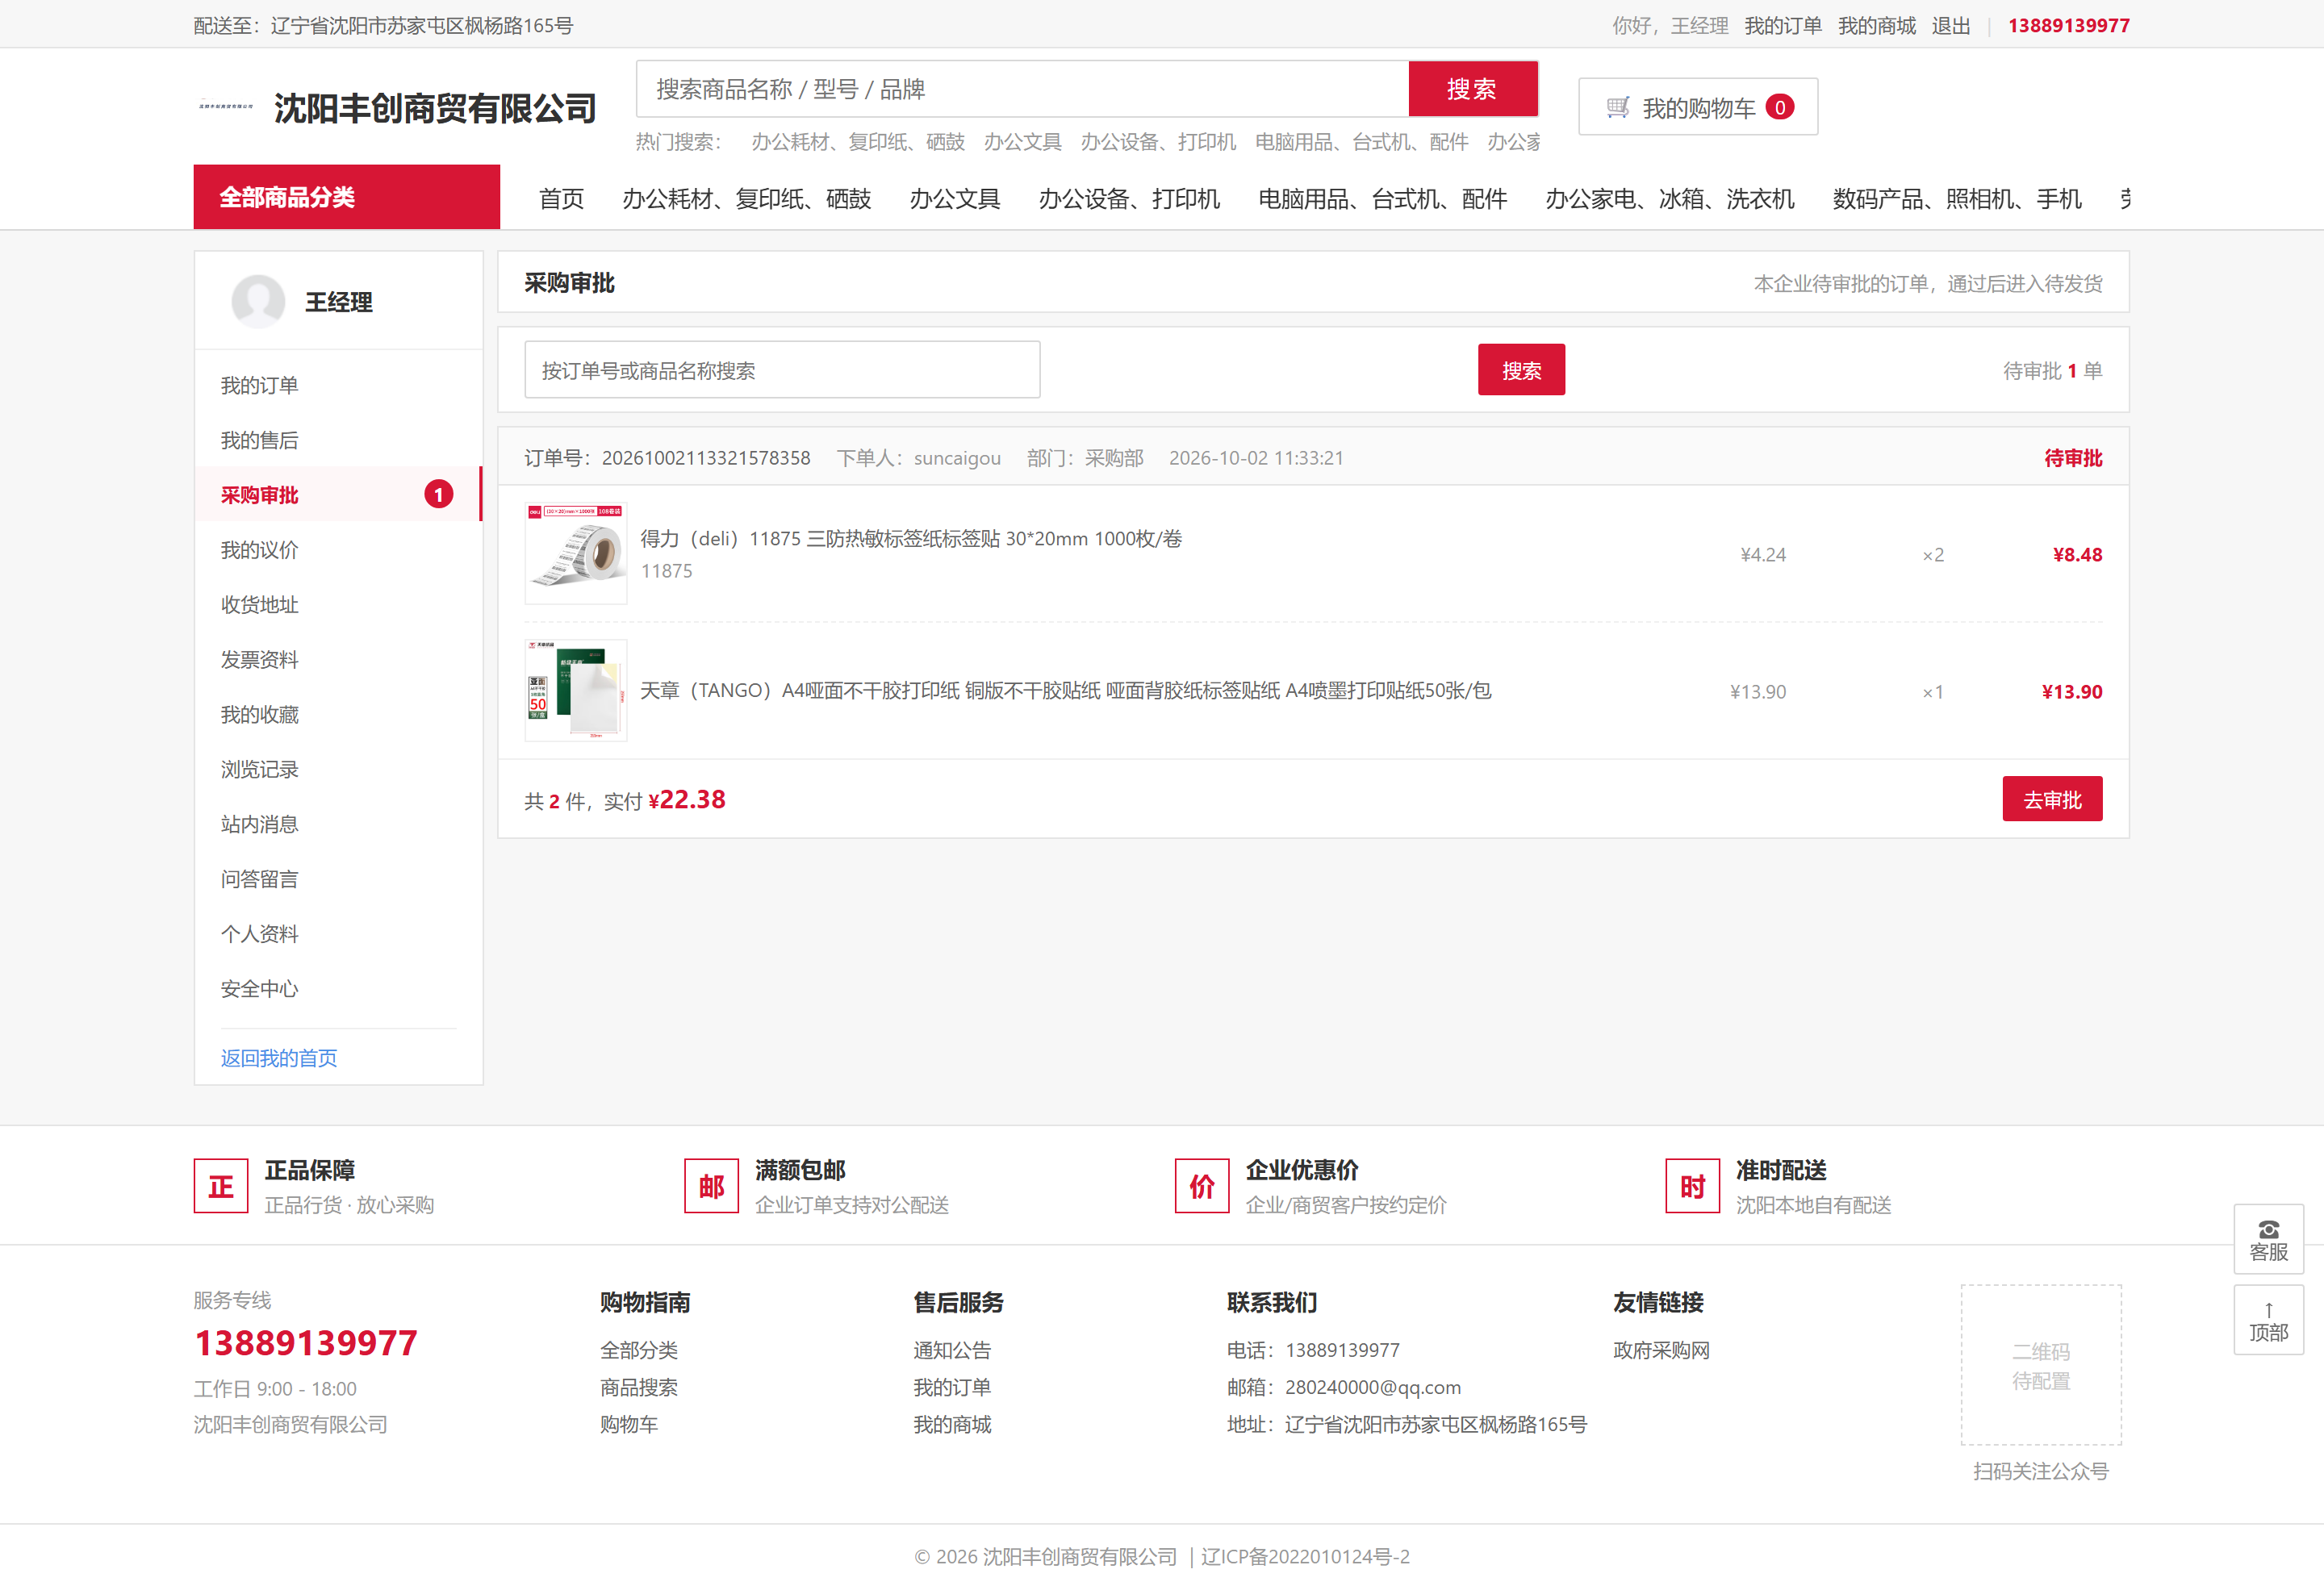This screenshot has width=2324, height=1586.
Task: Click Manager Wang's user avatar
Action: point(258,301)
